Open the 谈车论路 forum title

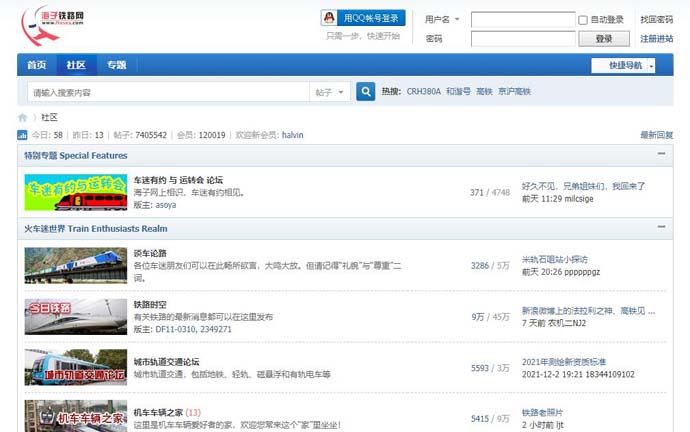point(150,253)
